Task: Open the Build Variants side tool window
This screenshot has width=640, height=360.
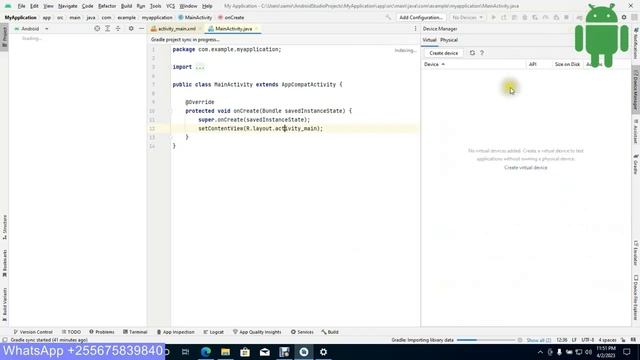Action: (4, 304)
